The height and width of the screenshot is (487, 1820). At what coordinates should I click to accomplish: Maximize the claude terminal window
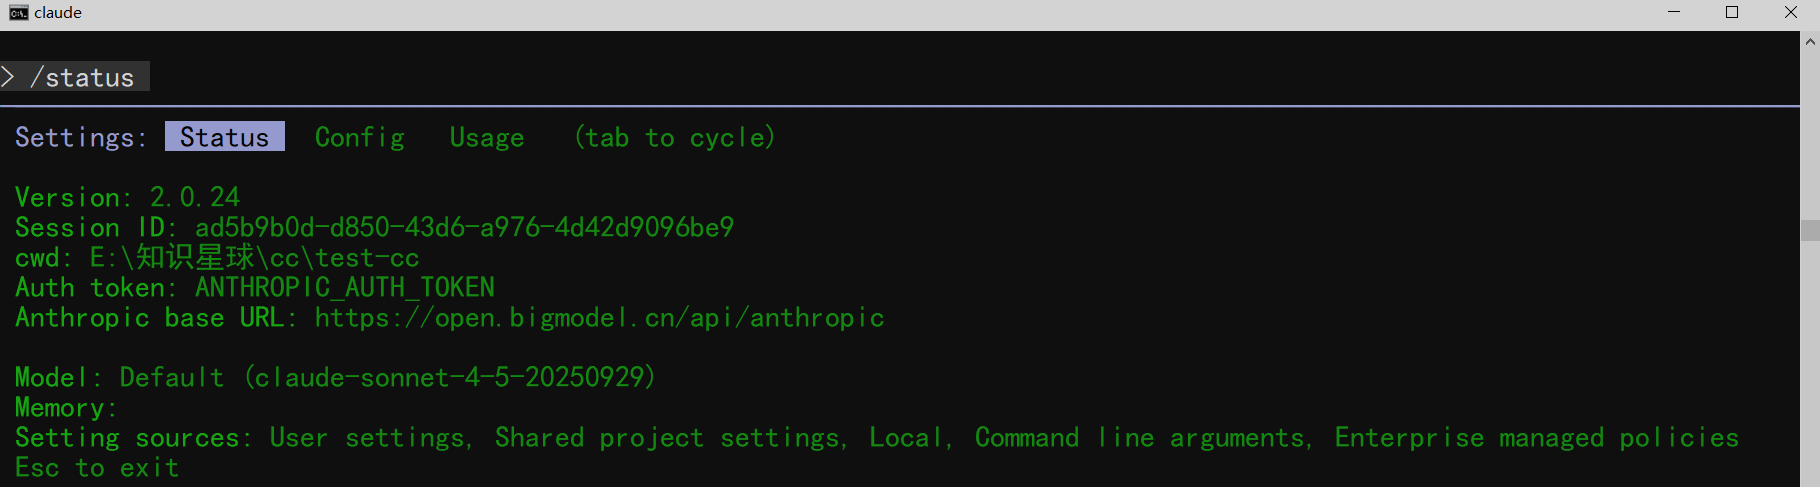pyautogui.click(x=1732, y=13)
